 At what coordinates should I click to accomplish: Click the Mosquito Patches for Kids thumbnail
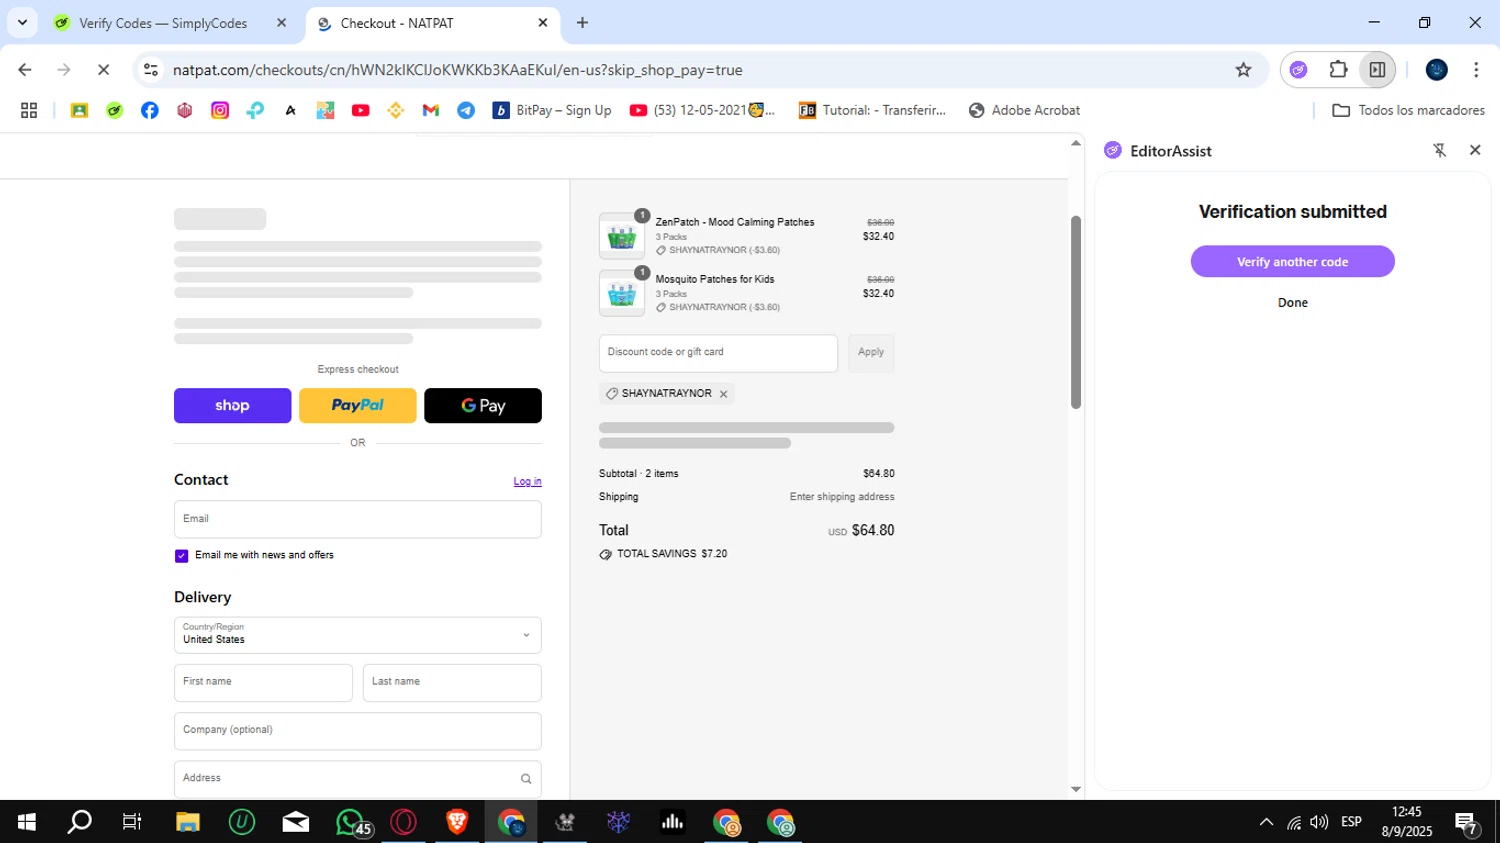point(622,294)
